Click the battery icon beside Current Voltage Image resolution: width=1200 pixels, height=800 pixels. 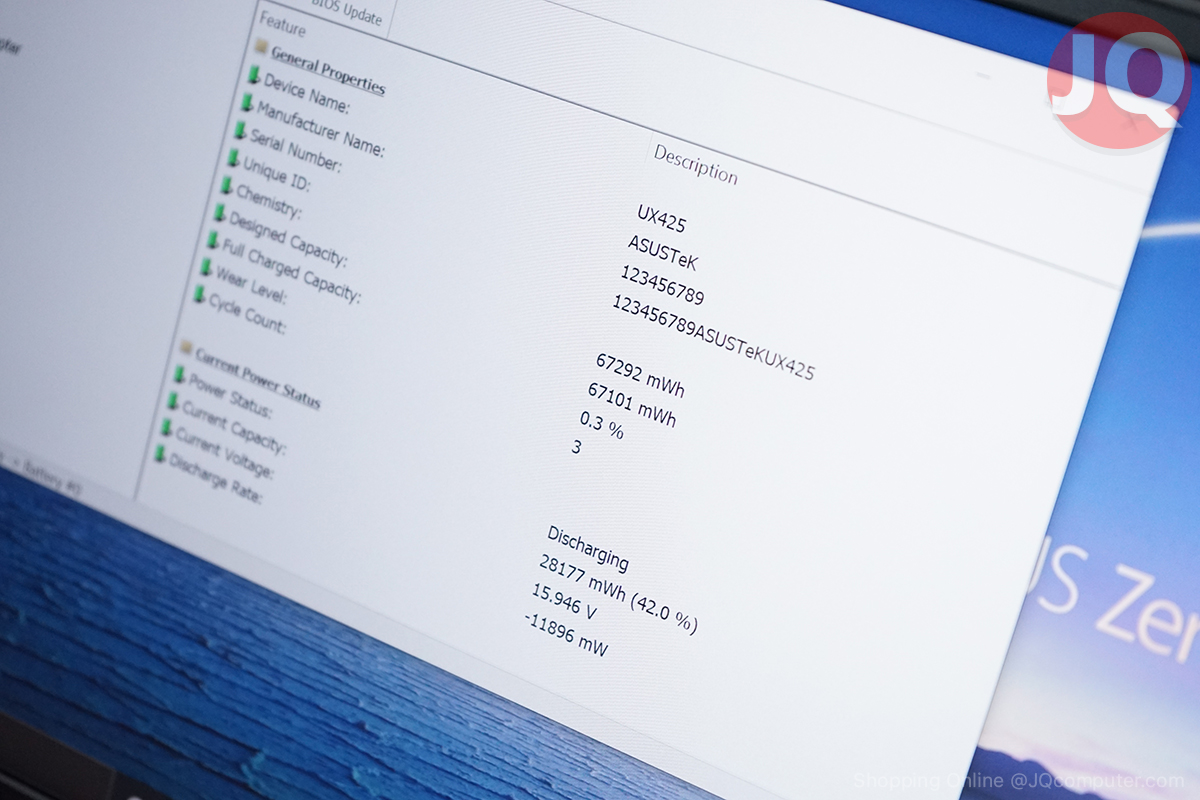pos(166,428)
